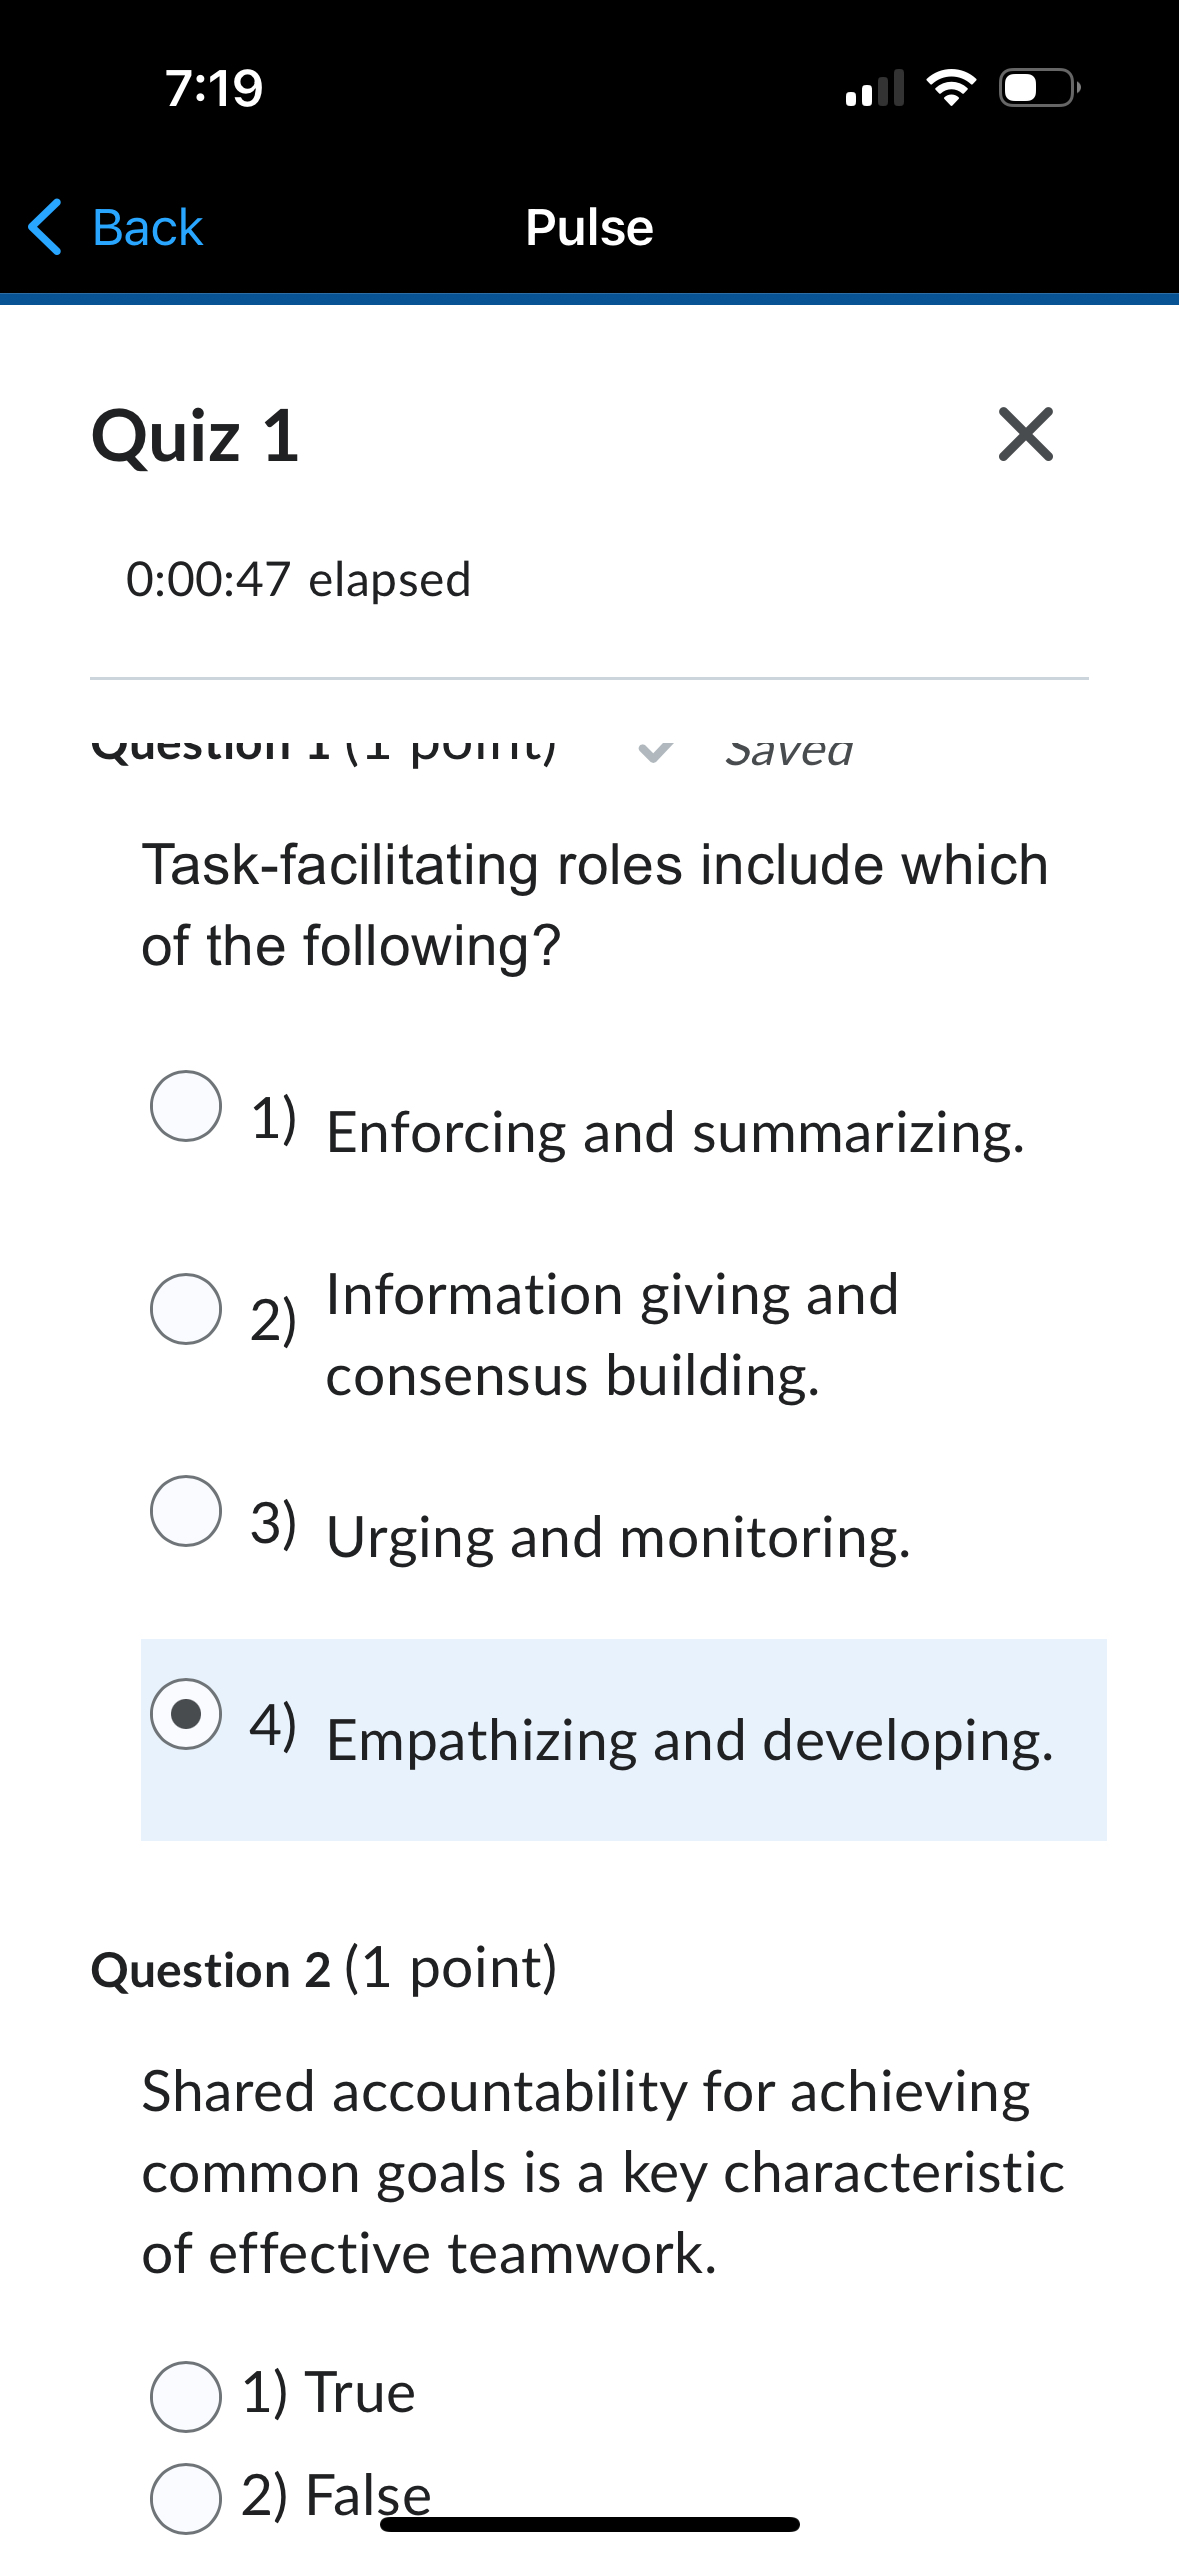Viewport: 1179px width, 2556px height.
Task: Tap the Wi-Fi icon in status bar
Action: [x=951, y=88]
